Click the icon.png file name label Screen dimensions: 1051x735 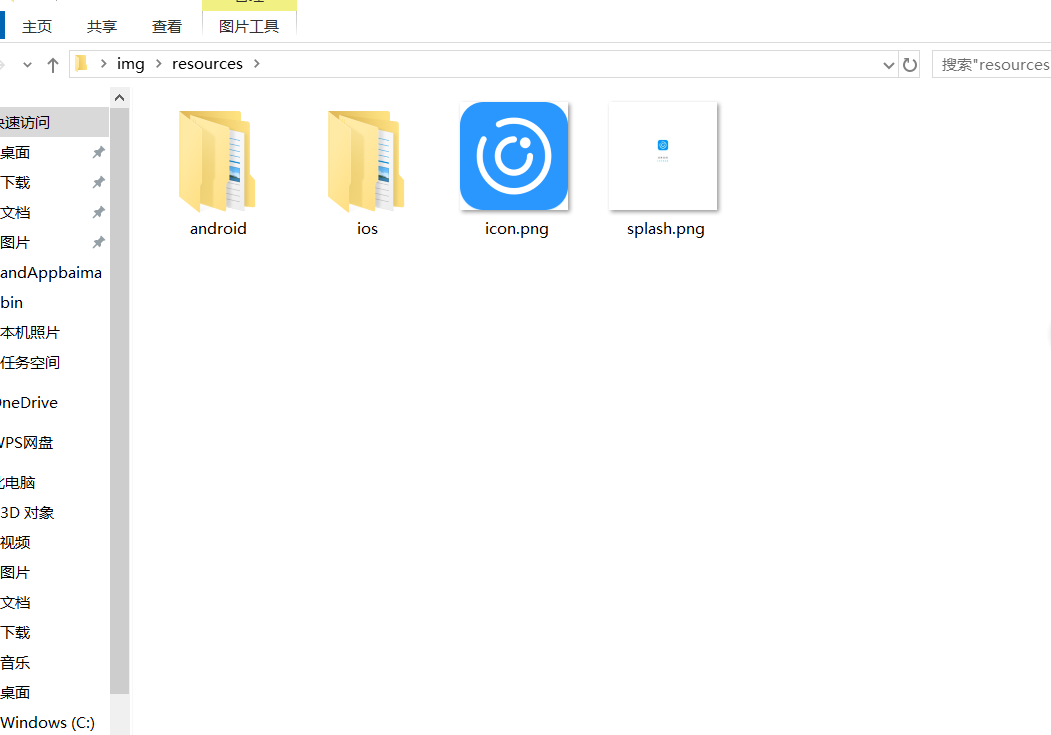click(516, 229)
